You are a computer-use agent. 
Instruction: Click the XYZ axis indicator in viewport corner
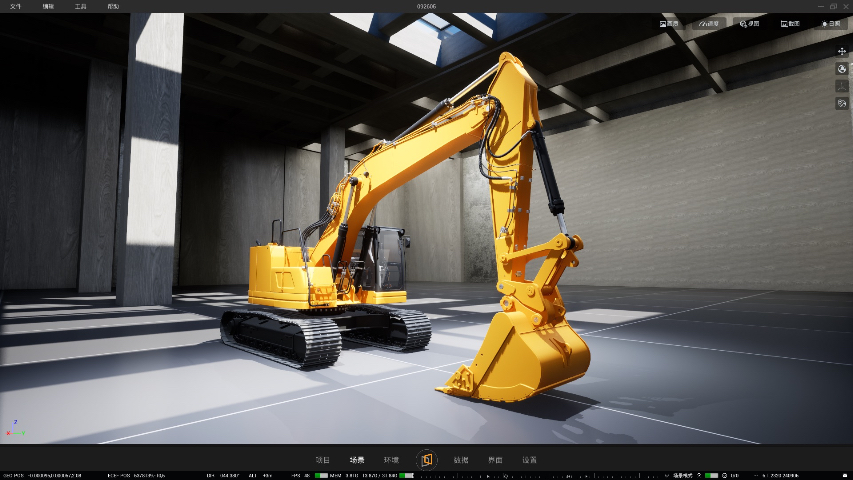click(x=15, y=429)
